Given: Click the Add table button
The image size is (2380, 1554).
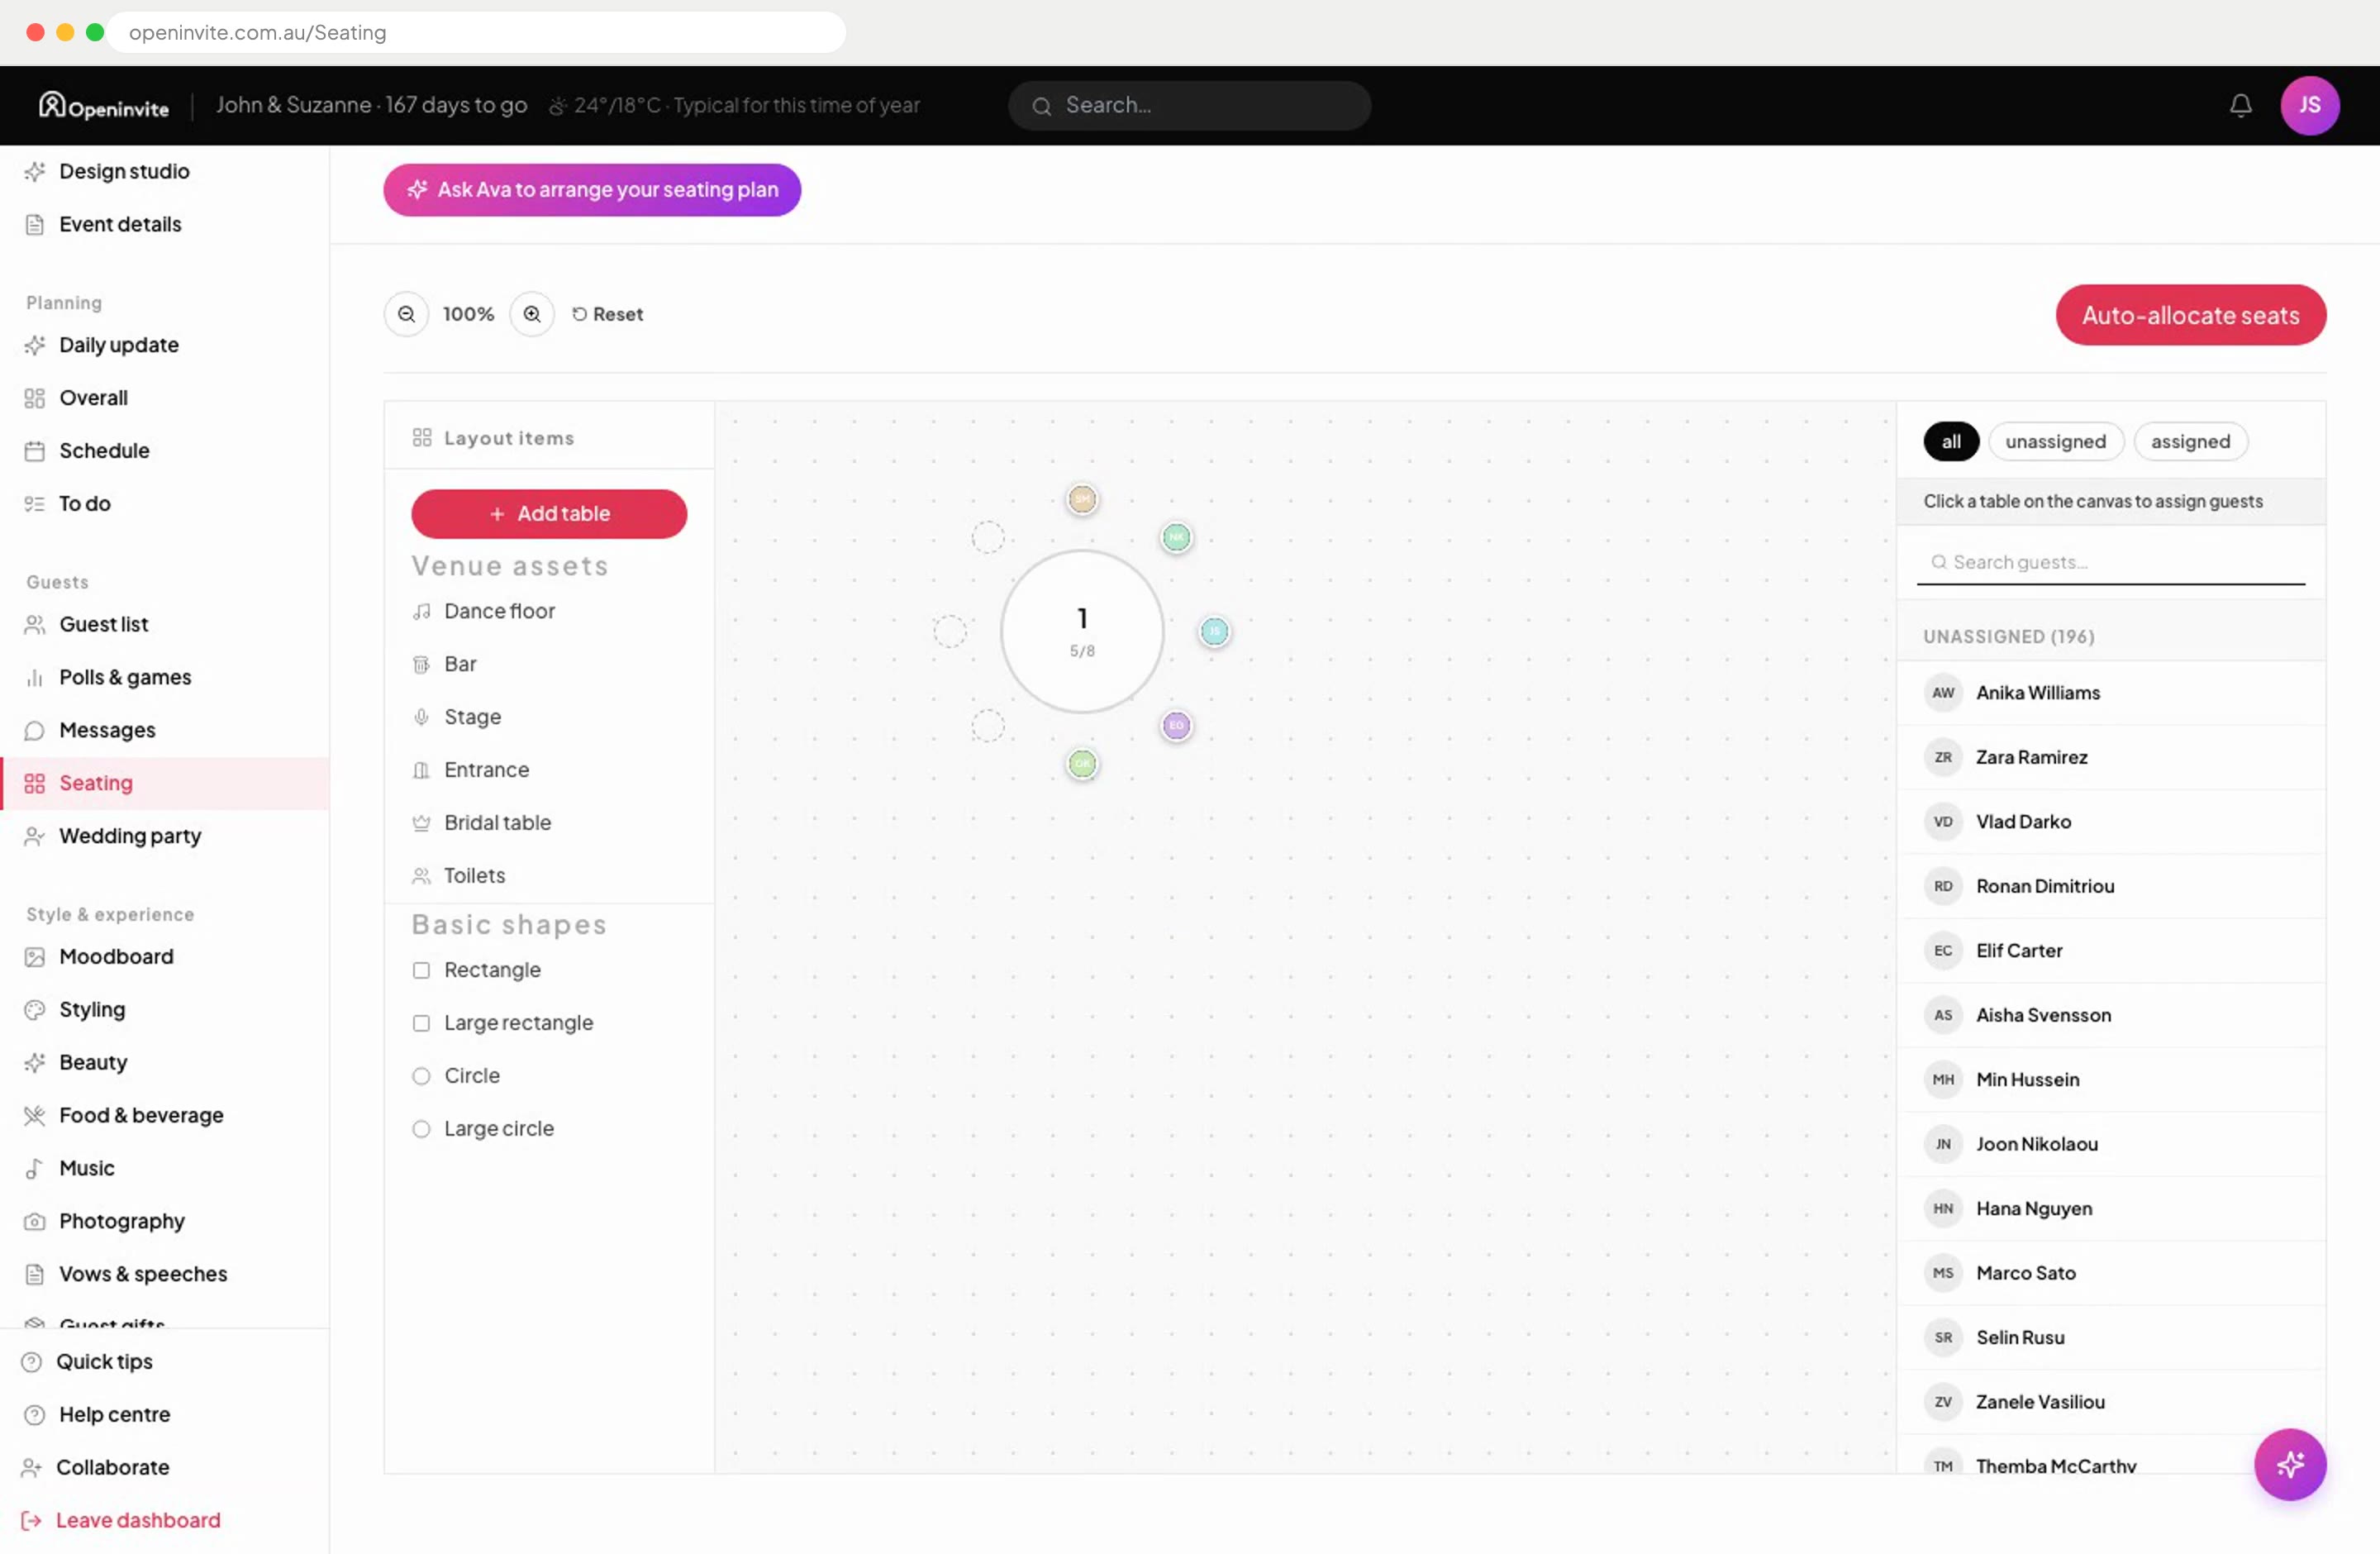Looking at the screenshot, I should (x=549, y=514).
